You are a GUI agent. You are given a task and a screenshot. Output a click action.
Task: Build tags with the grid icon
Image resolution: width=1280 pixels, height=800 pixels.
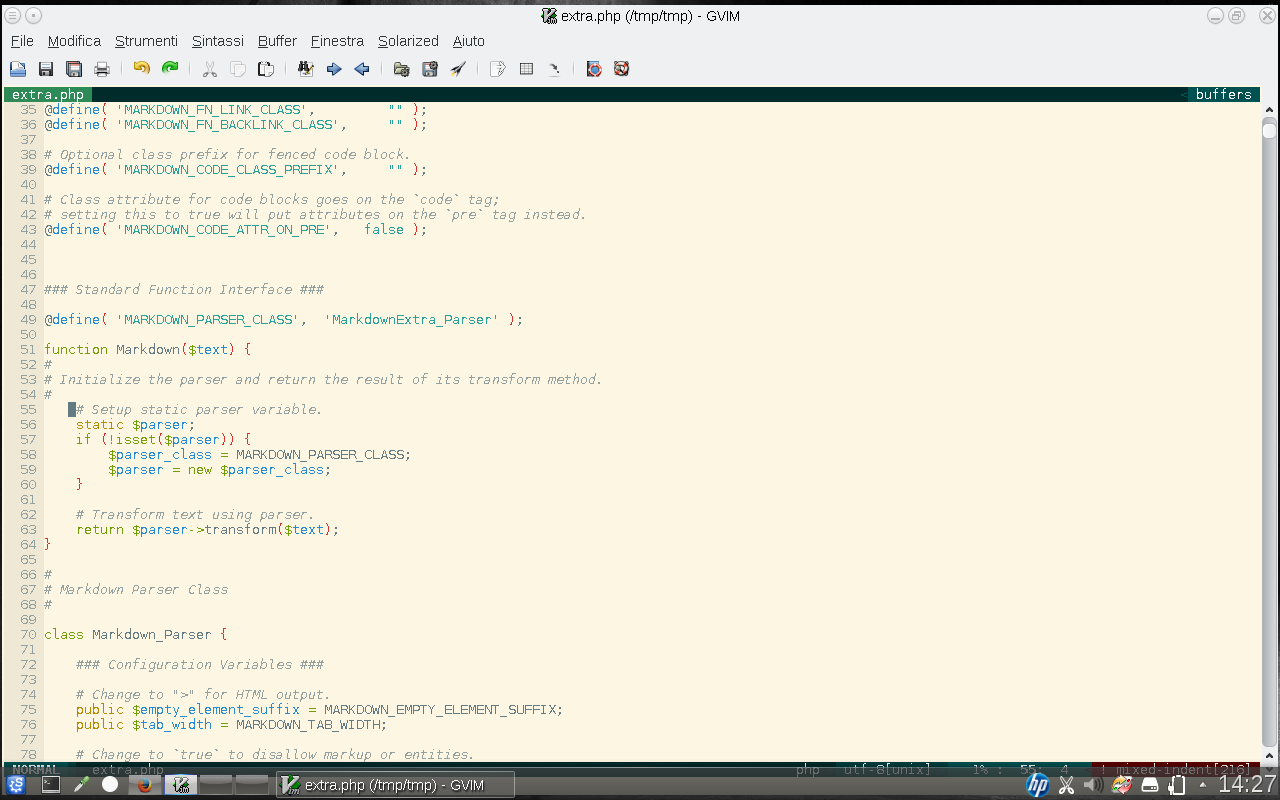click(x=526, y=69)
